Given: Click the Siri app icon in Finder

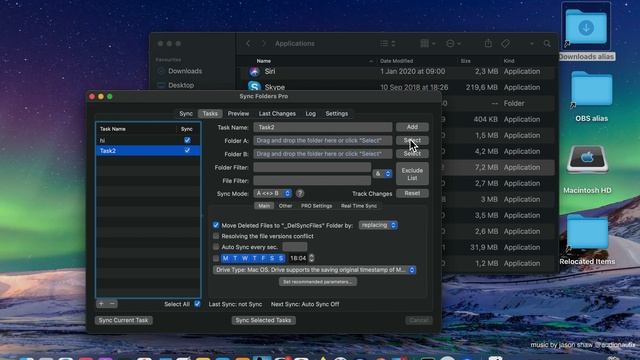Looking at the screenshot, I should coord(255,71).
